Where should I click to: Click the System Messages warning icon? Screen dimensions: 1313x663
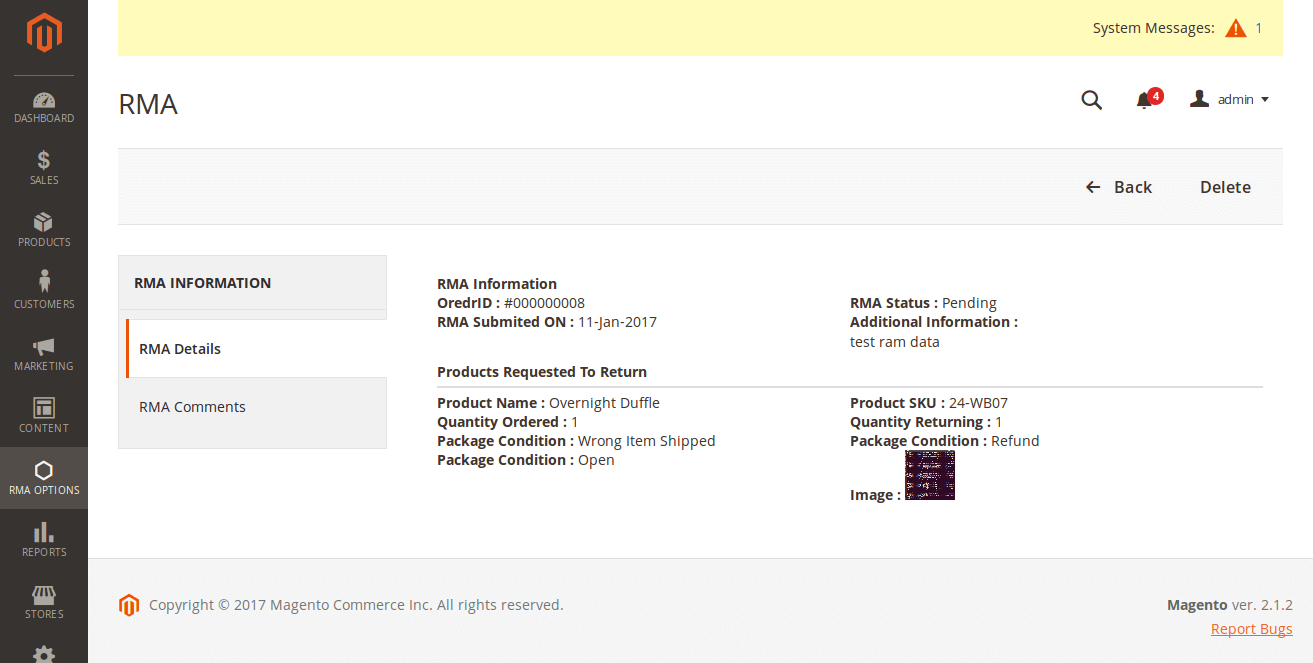click(1236, 28)
